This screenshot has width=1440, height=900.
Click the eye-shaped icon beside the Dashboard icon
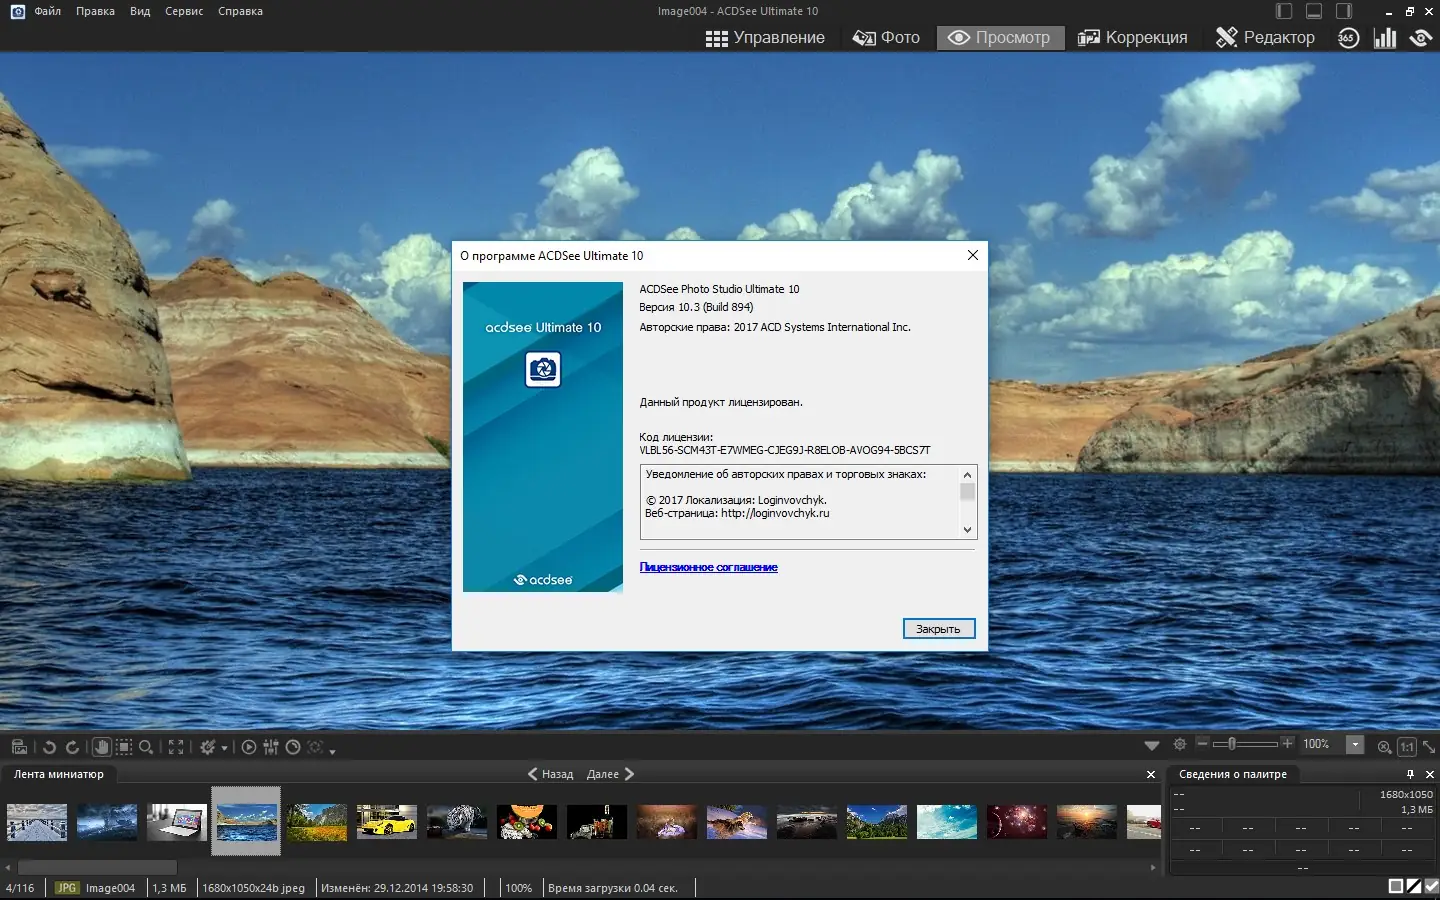click(x=1421, y=38)
